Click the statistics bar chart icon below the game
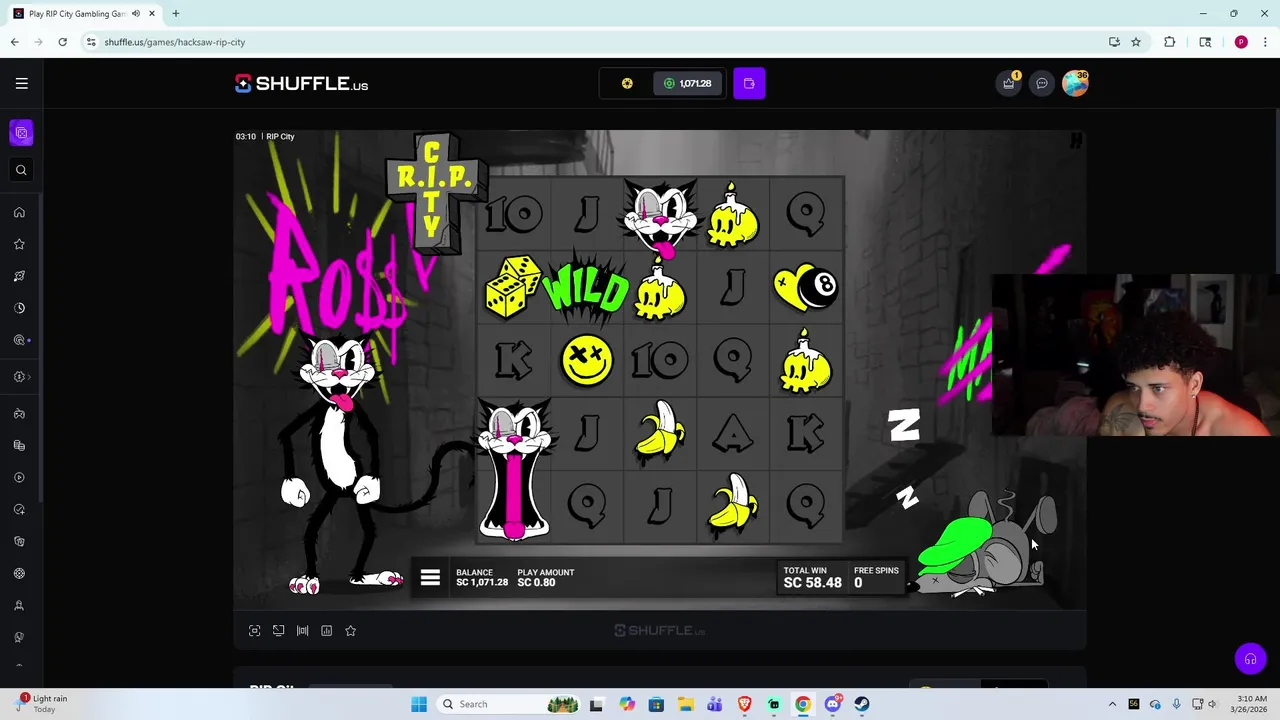This screenshot has height=720, width=1280. (x=326, y=631)
